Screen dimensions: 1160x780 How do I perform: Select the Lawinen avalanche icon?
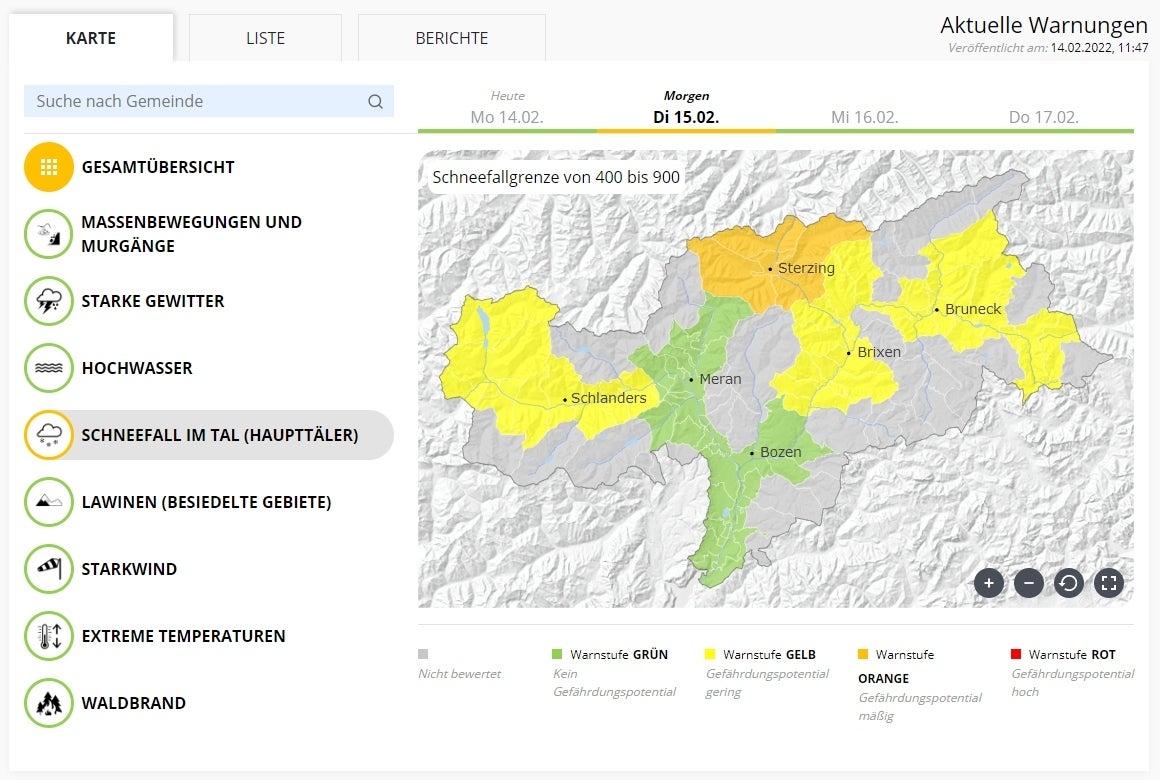tap(49, 502)
